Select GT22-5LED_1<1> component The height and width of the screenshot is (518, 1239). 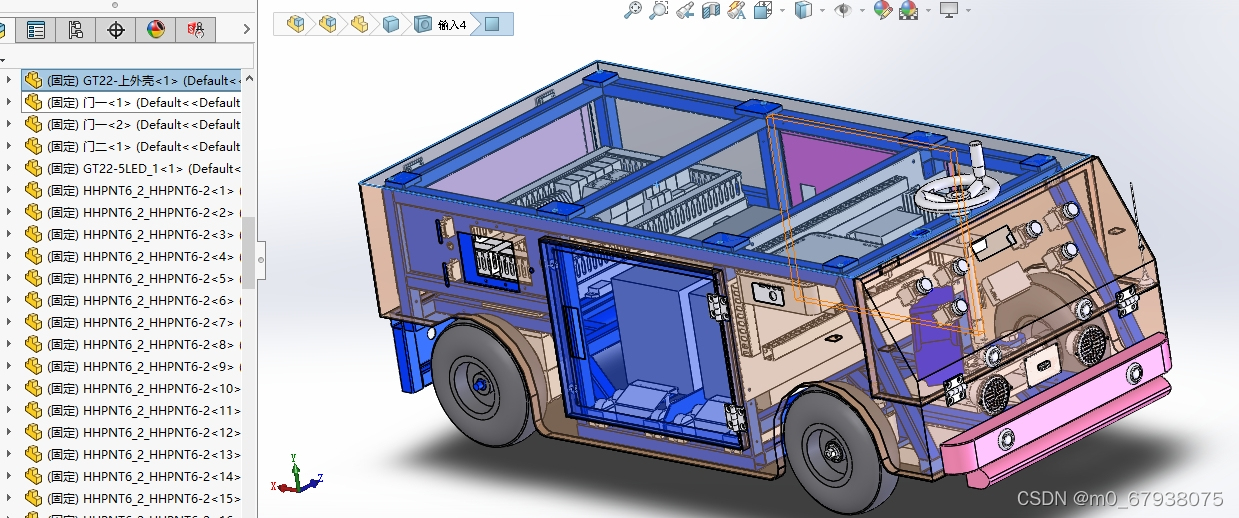[x=132, y=168]
